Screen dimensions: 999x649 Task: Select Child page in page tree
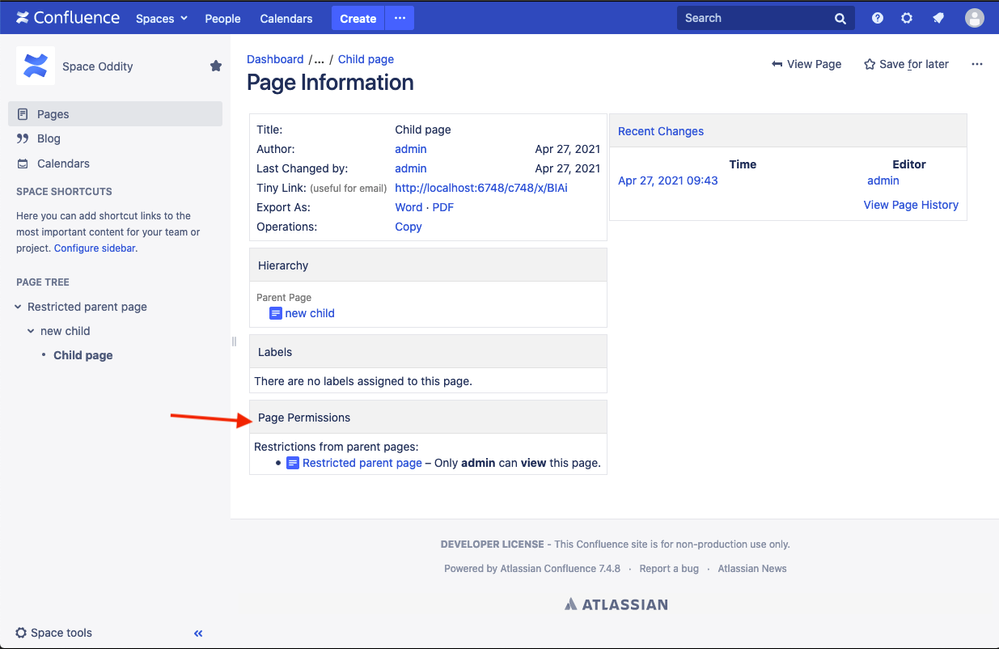pos(83,355)
